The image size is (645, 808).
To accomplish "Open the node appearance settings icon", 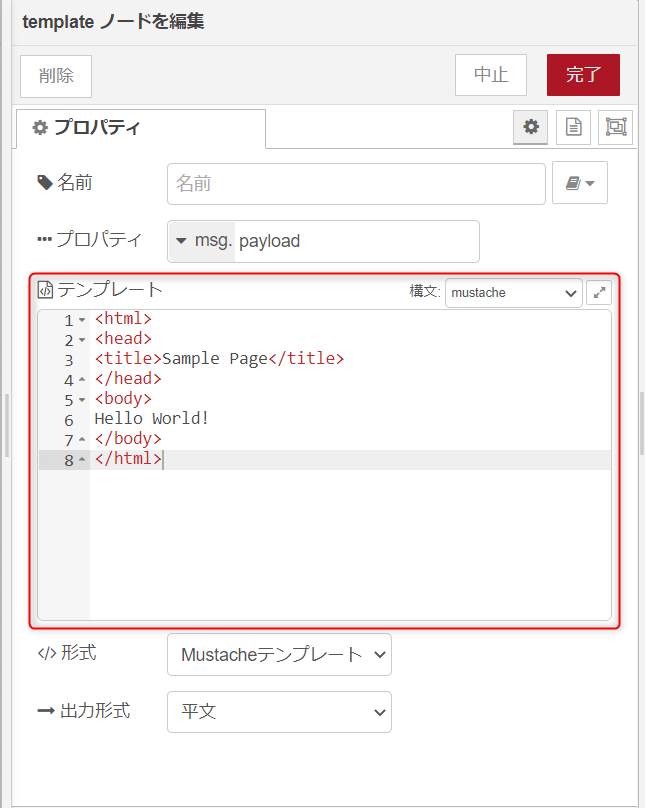I will click(615, 127).
